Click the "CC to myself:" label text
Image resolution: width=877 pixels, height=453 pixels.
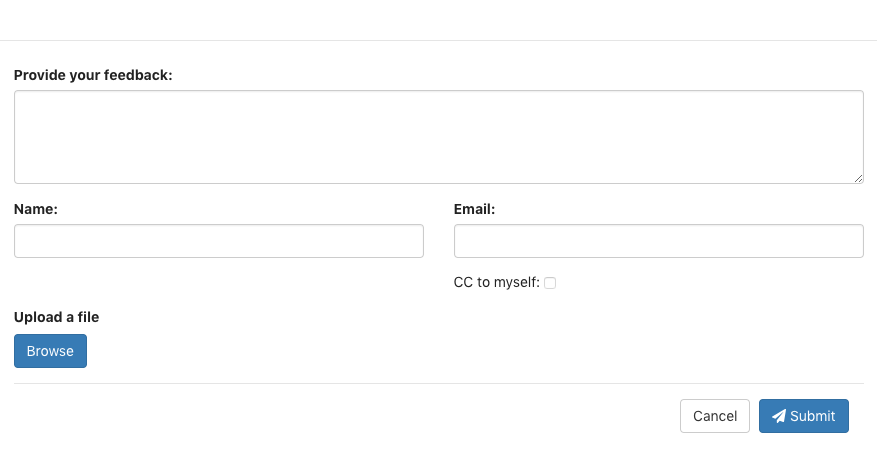(x=496, y=283)
